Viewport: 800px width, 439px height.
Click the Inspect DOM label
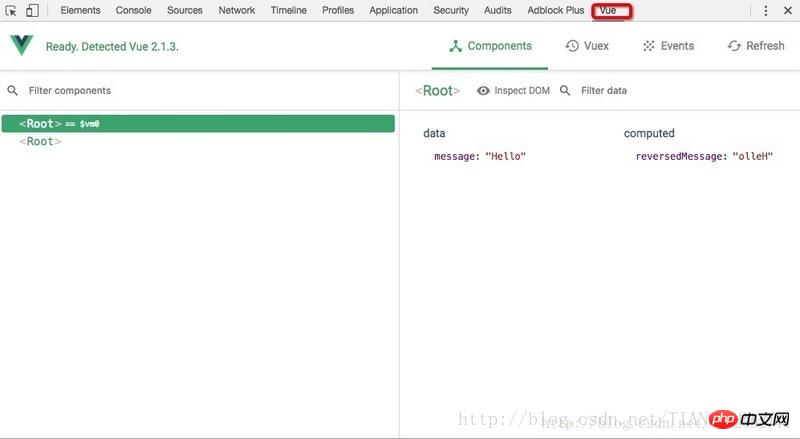[x=522, y=90]
